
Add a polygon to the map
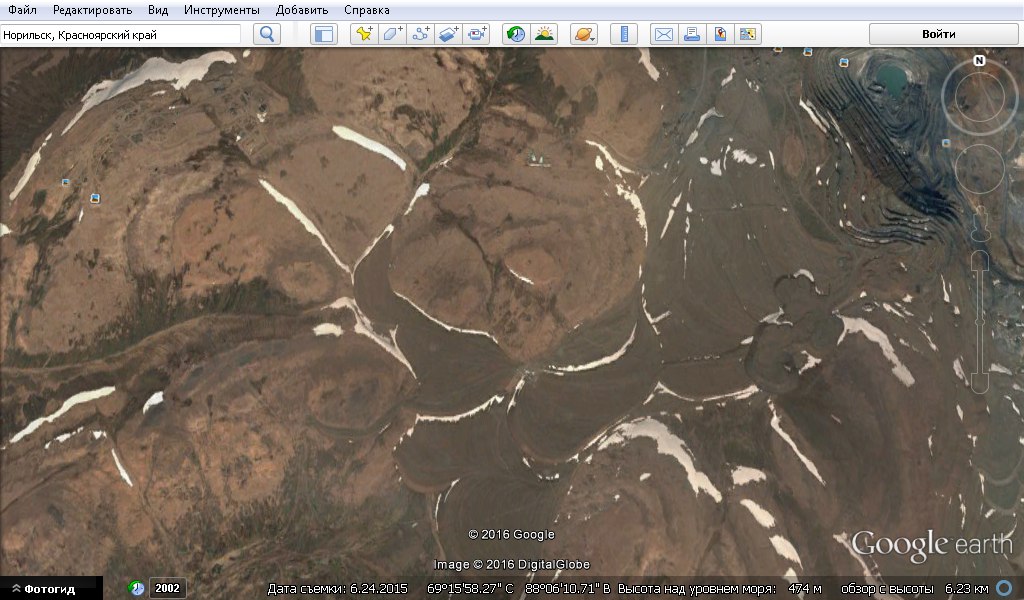coord(392,34)
